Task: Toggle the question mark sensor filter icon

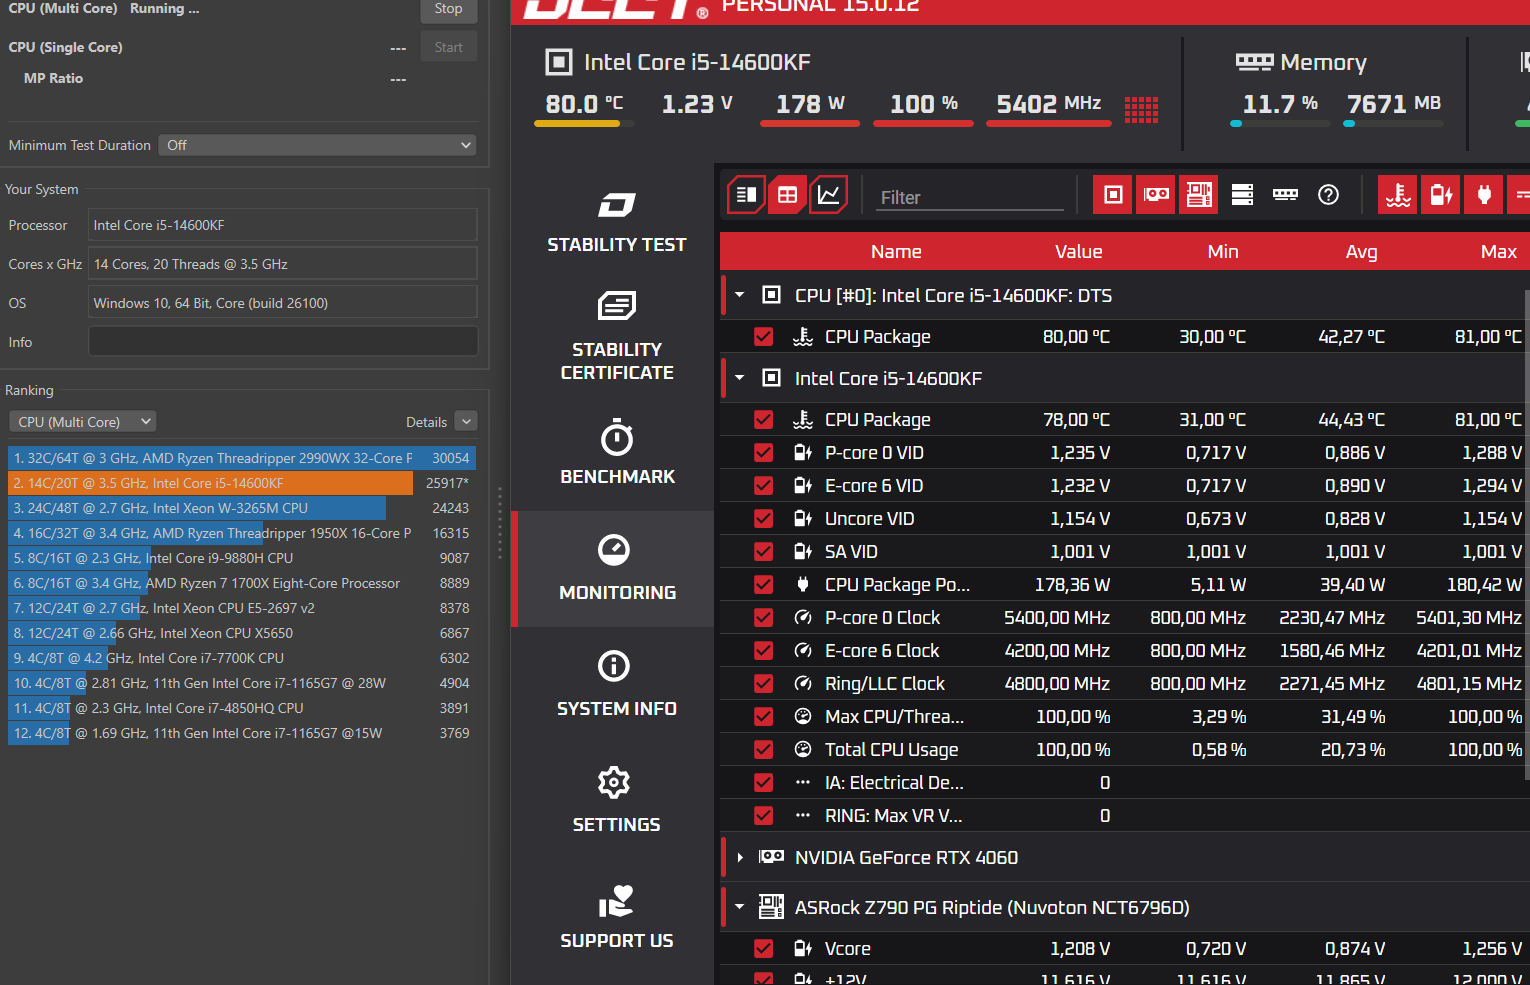Action: point(1328,195)
